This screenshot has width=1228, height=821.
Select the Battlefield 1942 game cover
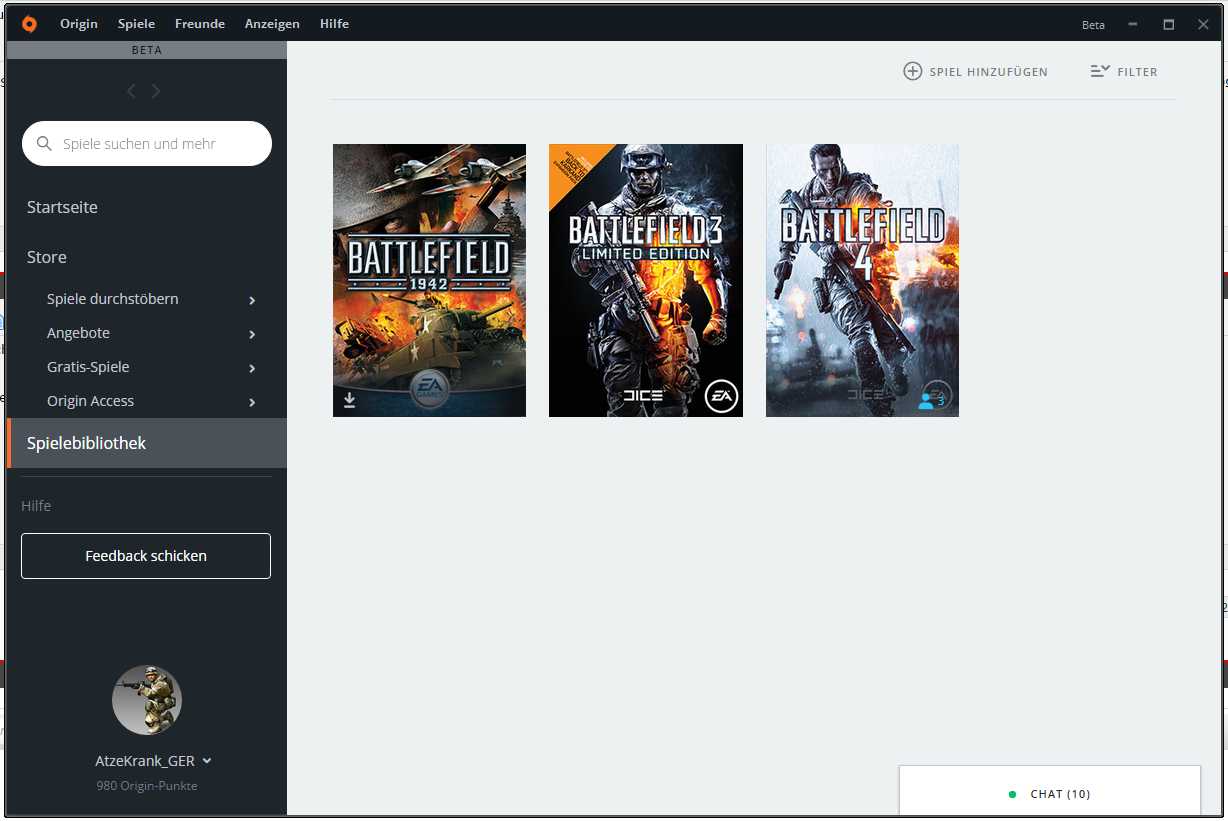coord(429,280)
